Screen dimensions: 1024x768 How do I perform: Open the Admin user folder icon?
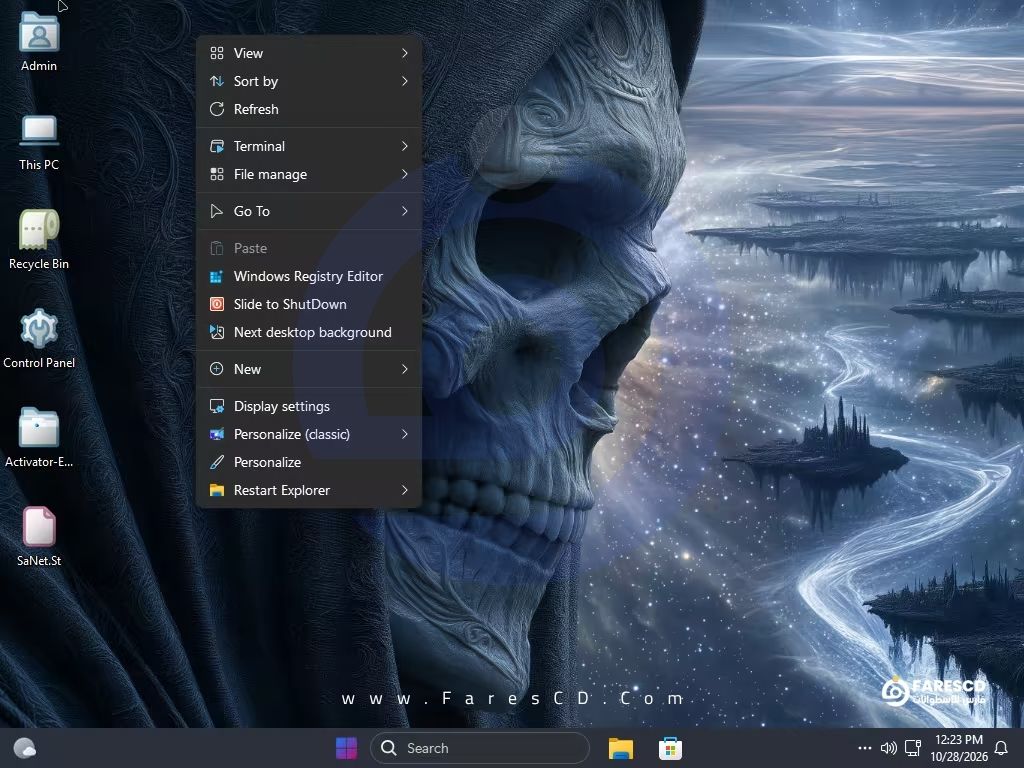point(39,33)
